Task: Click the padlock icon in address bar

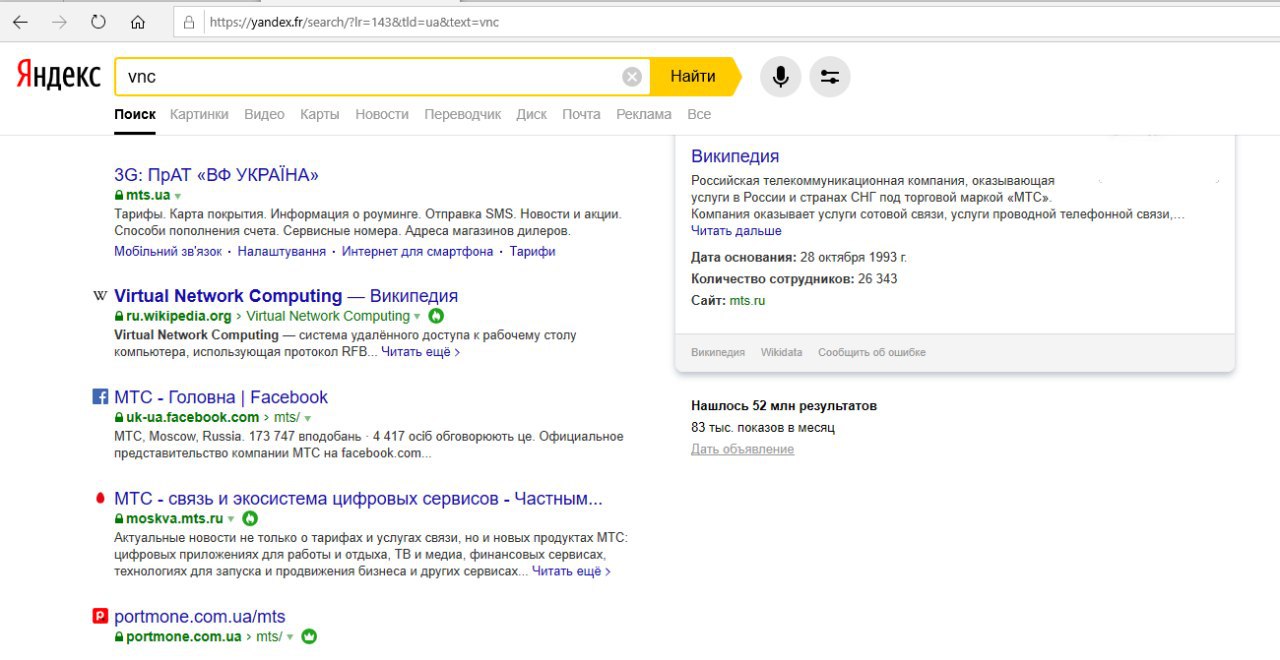Action: point(189,22)
